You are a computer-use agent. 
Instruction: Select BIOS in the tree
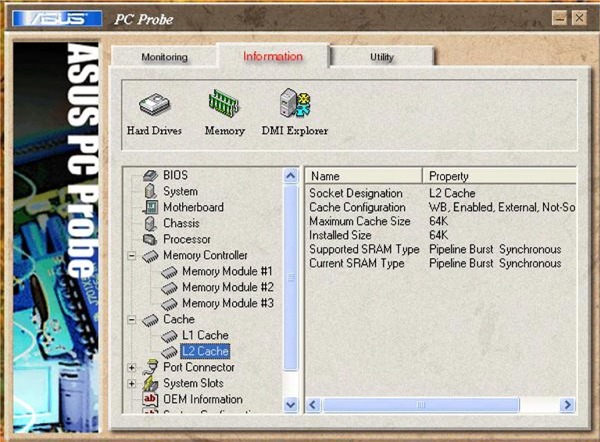tap(175, 175)
